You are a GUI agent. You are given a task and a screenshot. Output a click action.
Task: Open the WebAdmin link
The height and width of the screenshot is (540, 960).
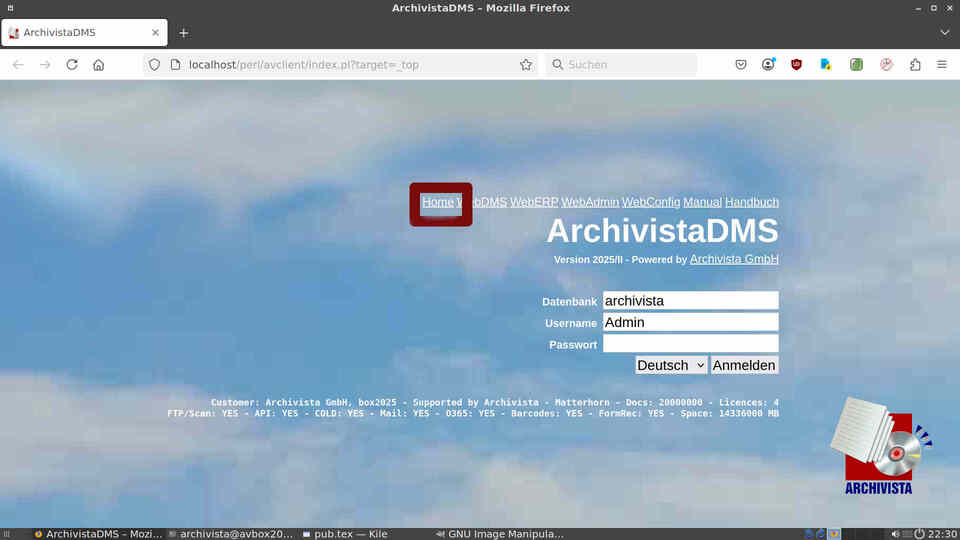(590, 202)
